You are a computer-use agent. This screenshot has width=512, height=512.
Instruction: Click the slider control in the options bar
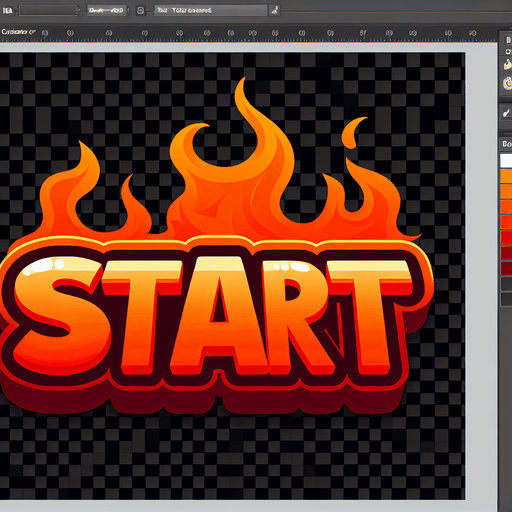[106, 11]
